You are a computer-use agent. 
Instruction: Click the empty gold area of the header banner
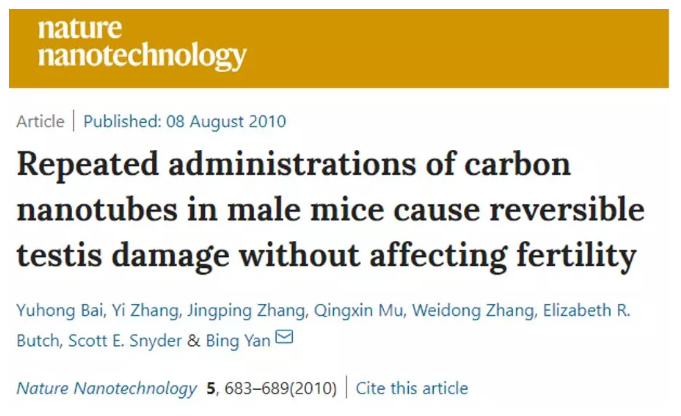[x=456, y=49]
